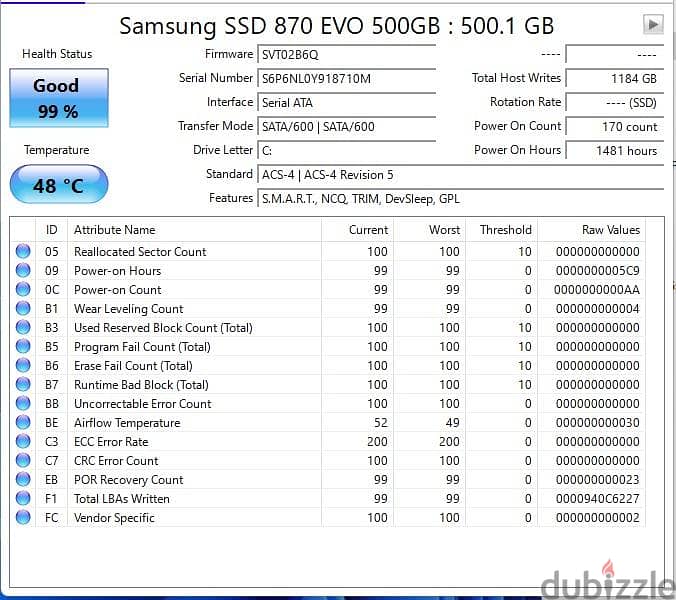Click the Samsung SSD 870 EVO 500GB title

[x=336, y=26]
